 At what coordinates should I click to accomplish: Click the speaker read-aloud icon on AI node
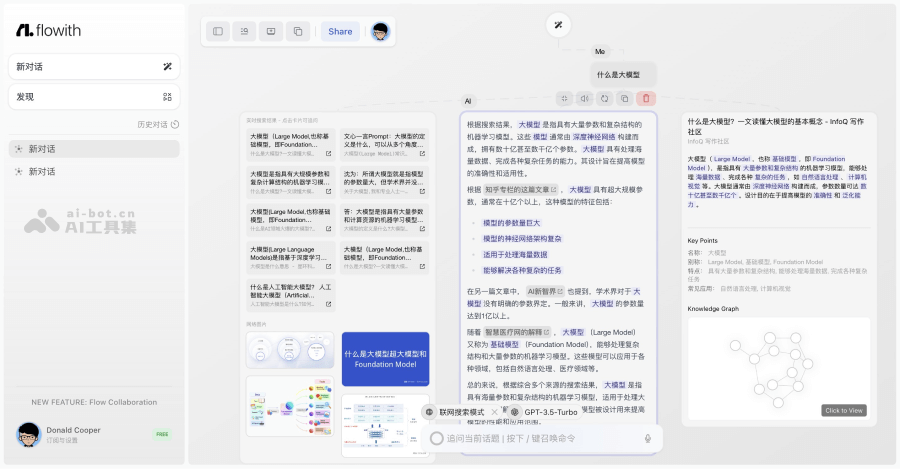point(583,98)
